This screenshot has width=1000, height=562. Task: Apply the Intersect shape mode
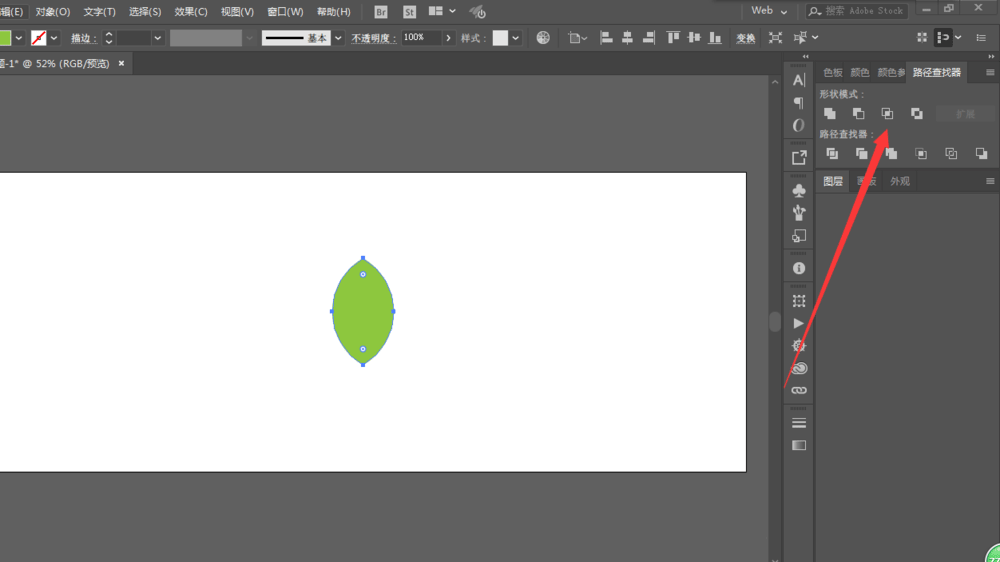point(887,114)
